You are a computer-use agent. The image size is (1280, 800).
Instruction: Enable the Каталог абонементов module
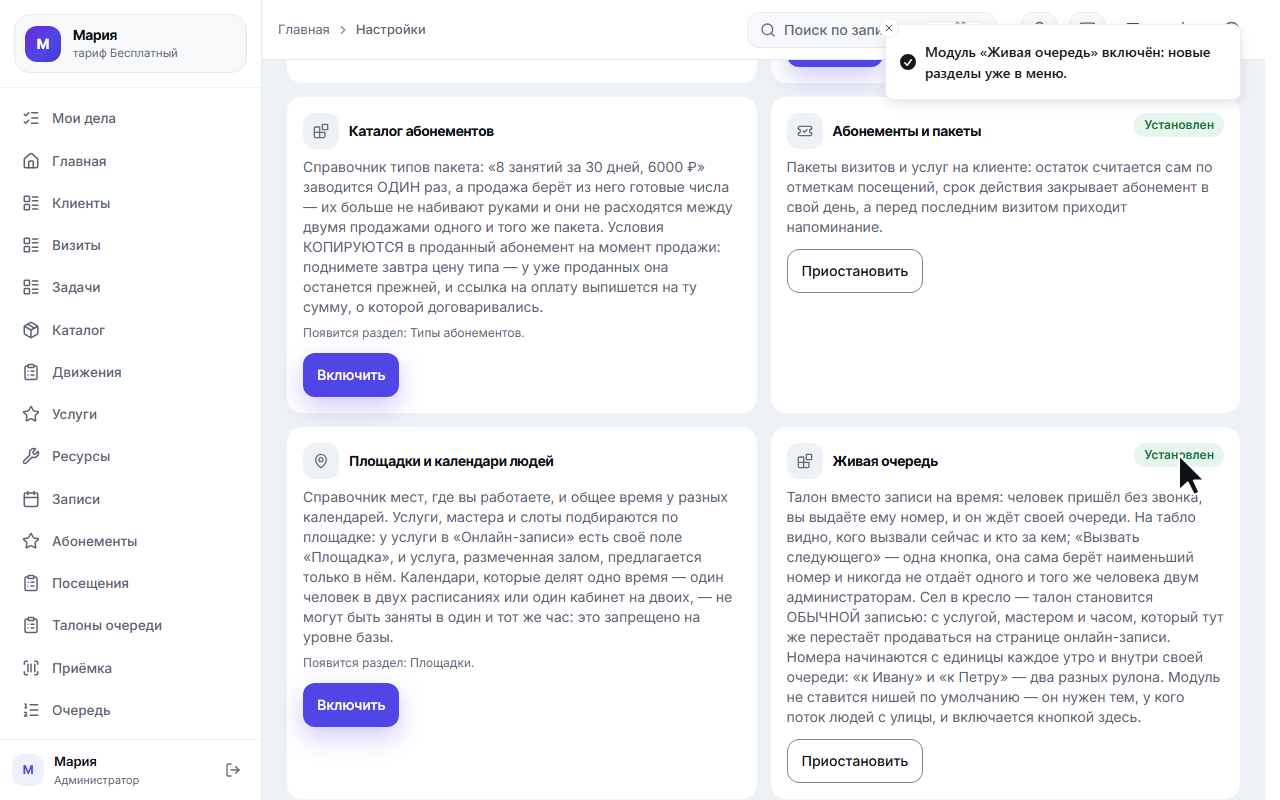coord(351,375)
